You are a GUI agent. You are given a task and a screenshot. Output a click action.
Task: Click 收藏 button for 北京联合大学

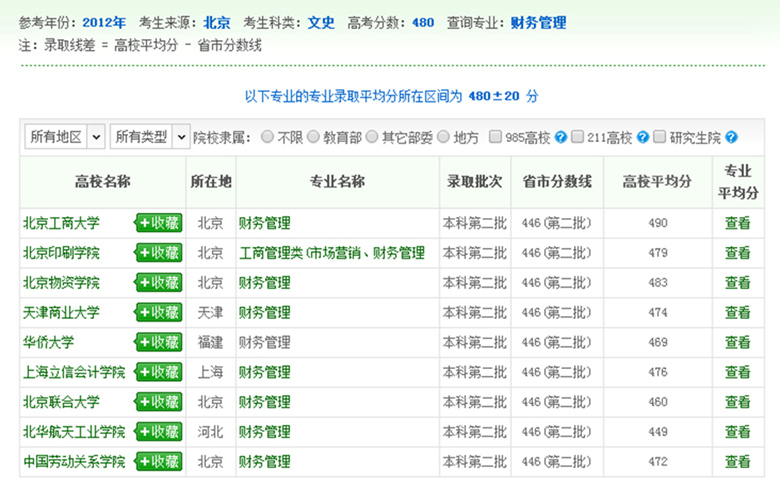pos(158,402)
